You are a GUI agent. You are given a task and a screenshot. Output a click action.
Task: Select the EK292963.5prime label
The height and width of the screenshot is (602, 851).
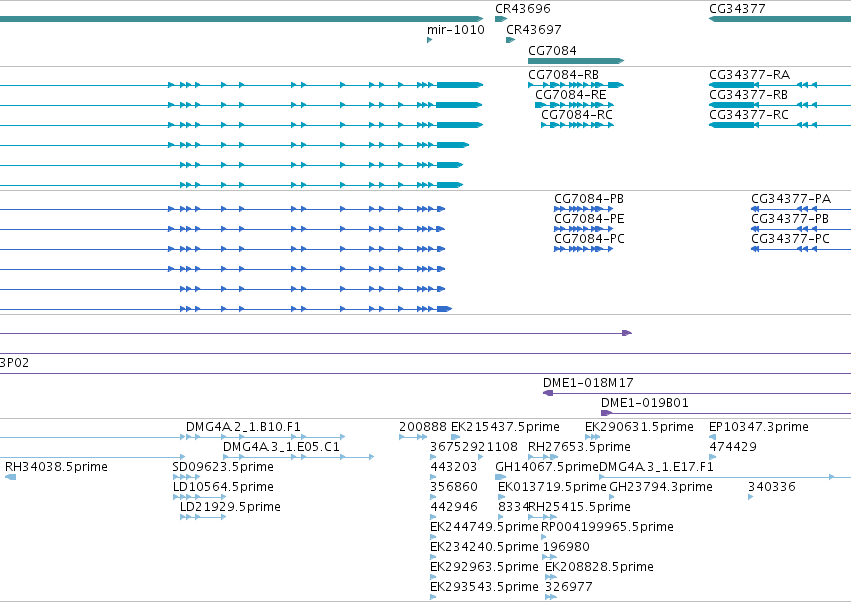tap(484, 567)
